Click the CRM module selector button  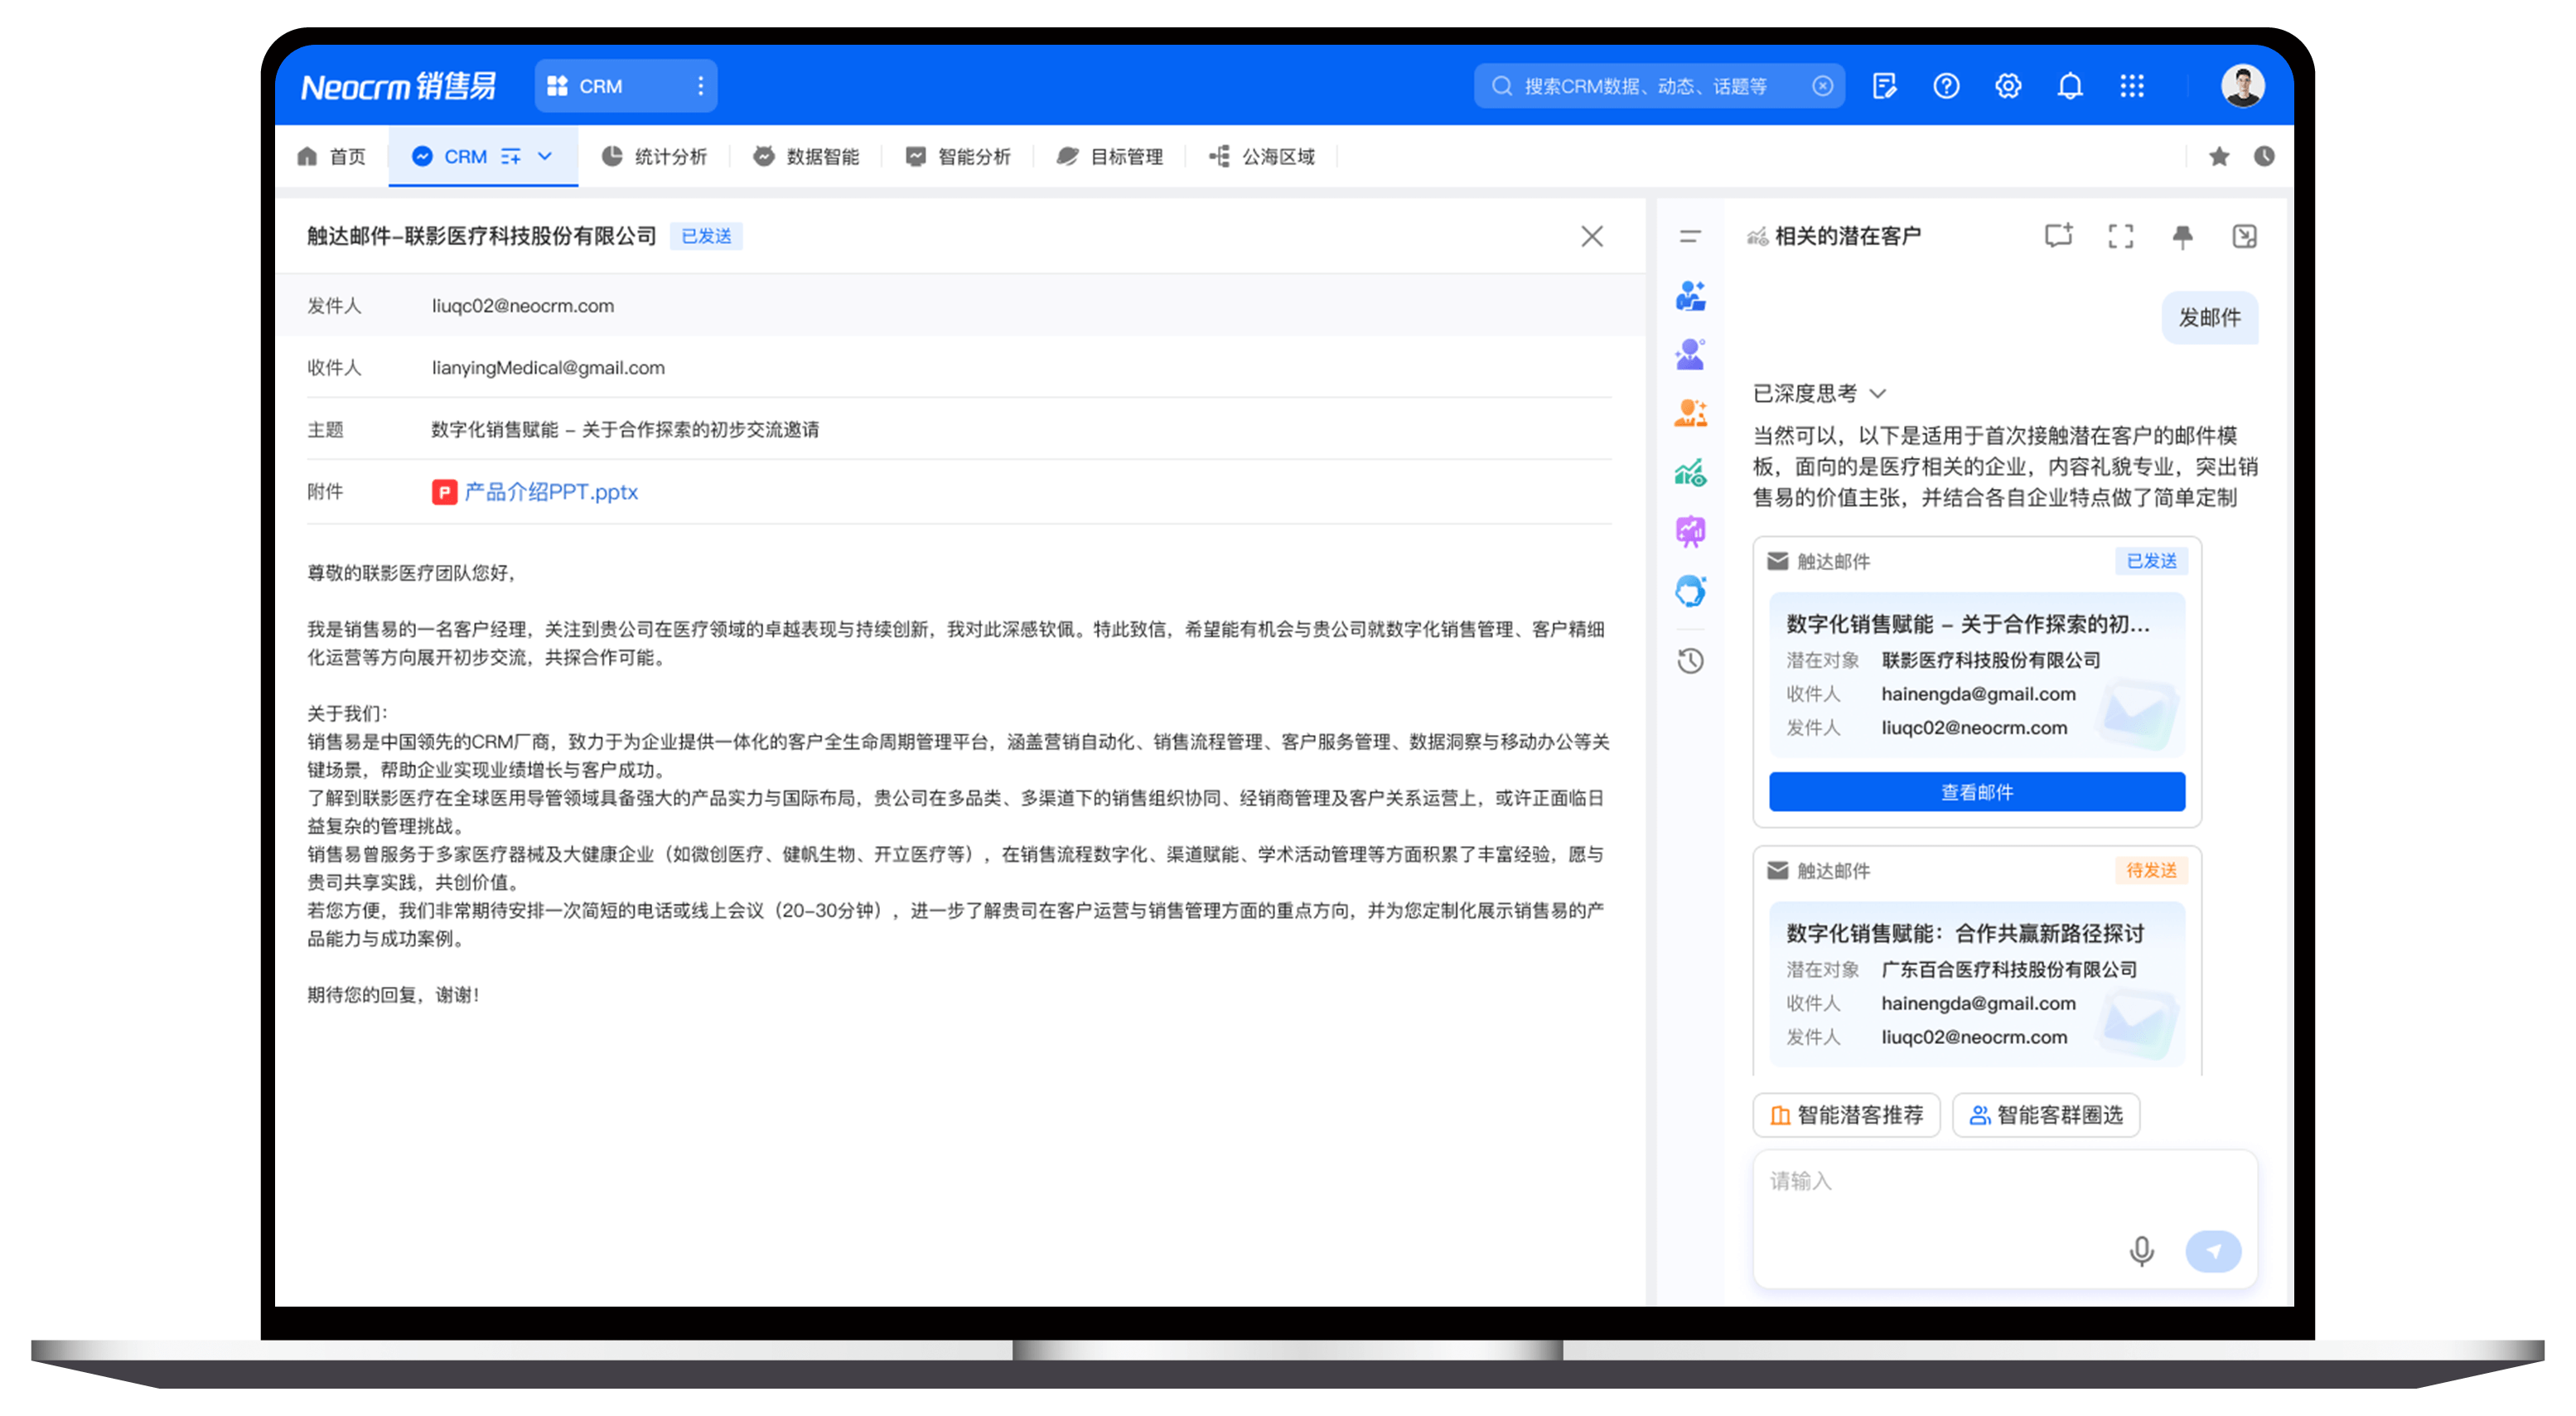pyautogui.click(x=626, y=86)
